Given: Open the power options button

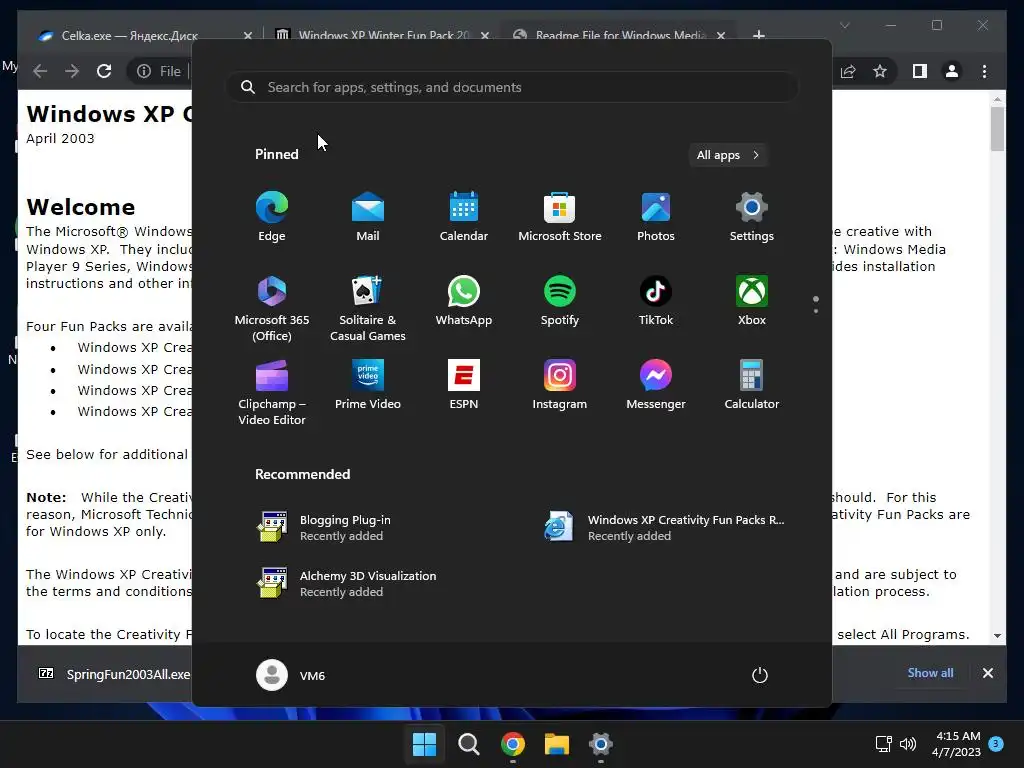Looking at the screenshot, I should 760,675.
